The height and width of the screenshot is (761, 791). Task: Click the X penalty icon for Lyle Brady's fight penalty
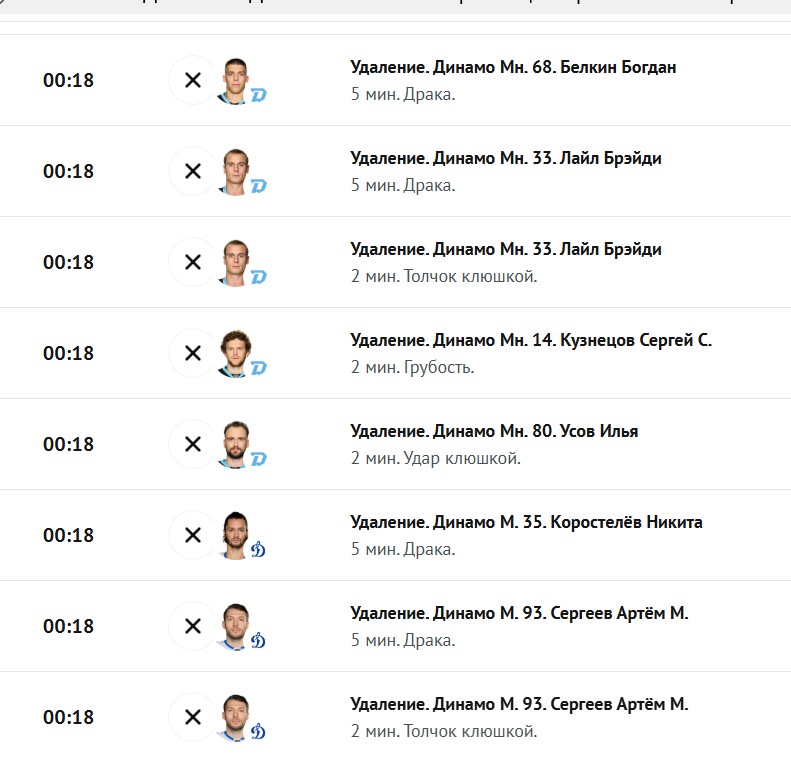pos(193,171)
